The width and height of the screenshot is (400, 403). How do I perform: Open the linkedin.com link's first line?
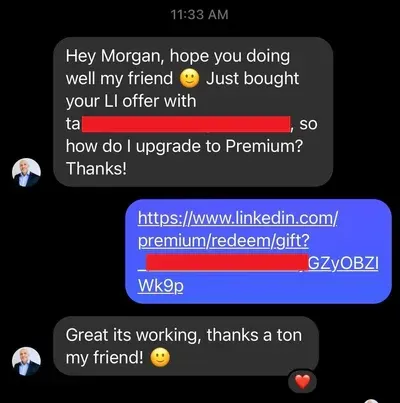(238, 218)
